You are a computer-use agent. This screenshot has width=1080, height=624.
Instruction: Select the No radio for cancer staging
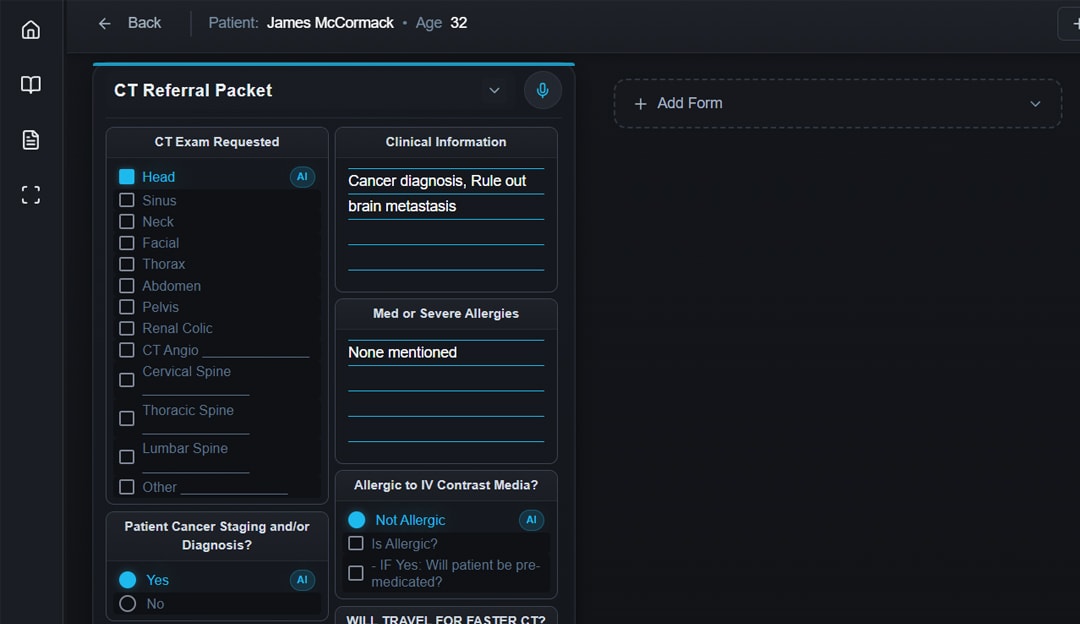(x=127, y=603)
